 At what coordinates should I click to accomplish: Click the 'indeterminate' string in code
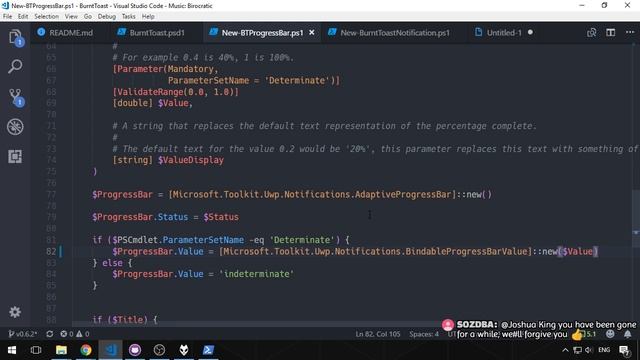tap(257, 274)
